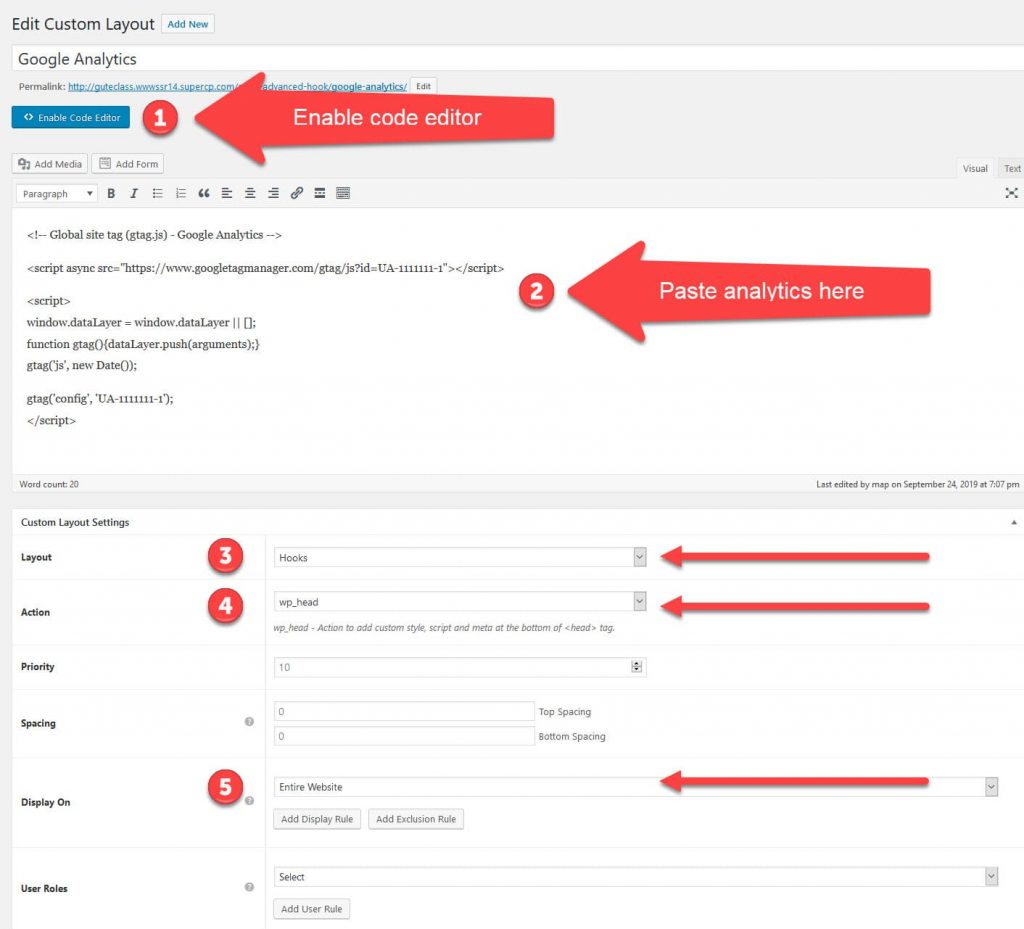The image size is (1024, 929).
Task: Click the Priority input field
Action: click(x=460, y=667)
